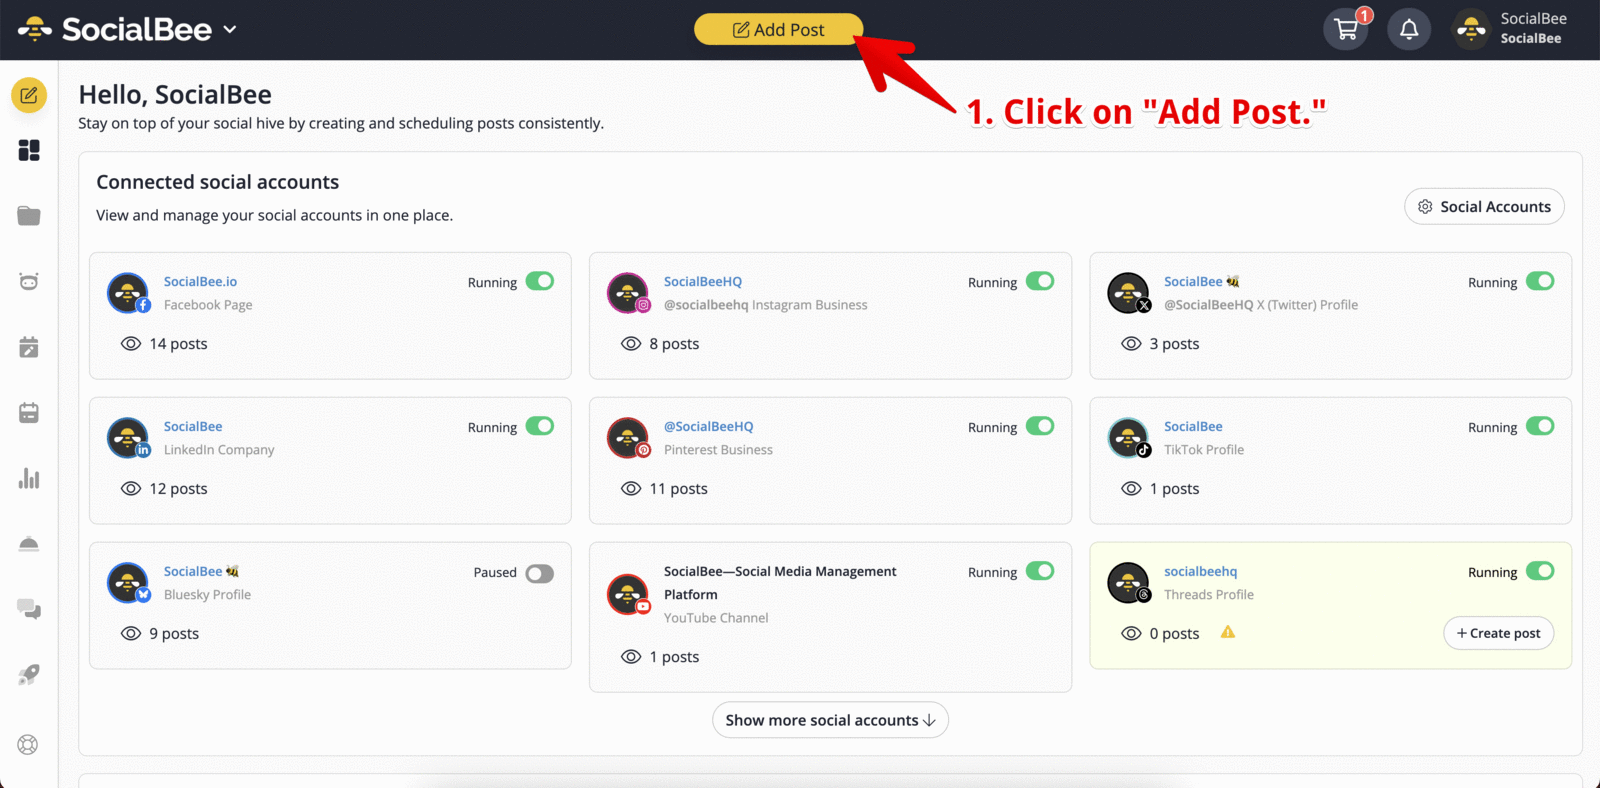Open the dashboard grid icon in sidebar
This screenshot has width=1600, height=788.
(x=29, y=150)
